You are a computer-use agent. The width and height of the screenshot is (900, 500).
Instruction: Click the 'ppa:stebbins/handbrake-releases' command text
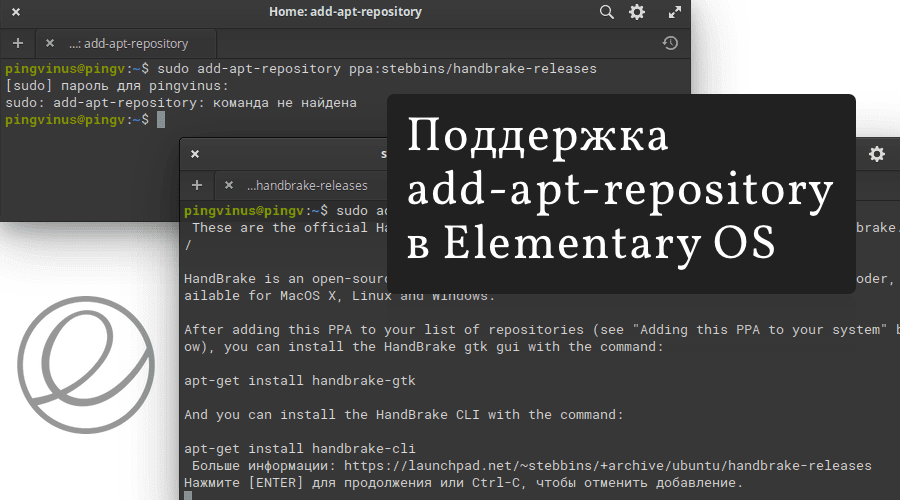click(473, 69)
